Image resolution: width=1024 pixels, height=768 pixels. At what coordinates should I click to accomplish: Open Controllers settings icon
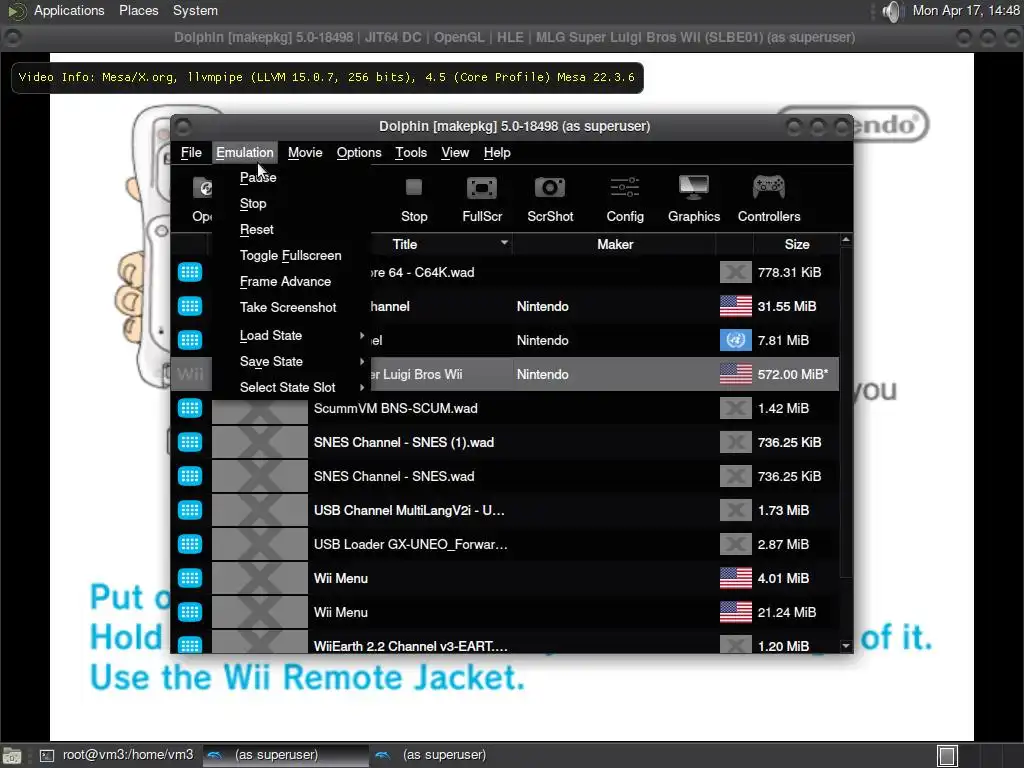coord(769,199)
